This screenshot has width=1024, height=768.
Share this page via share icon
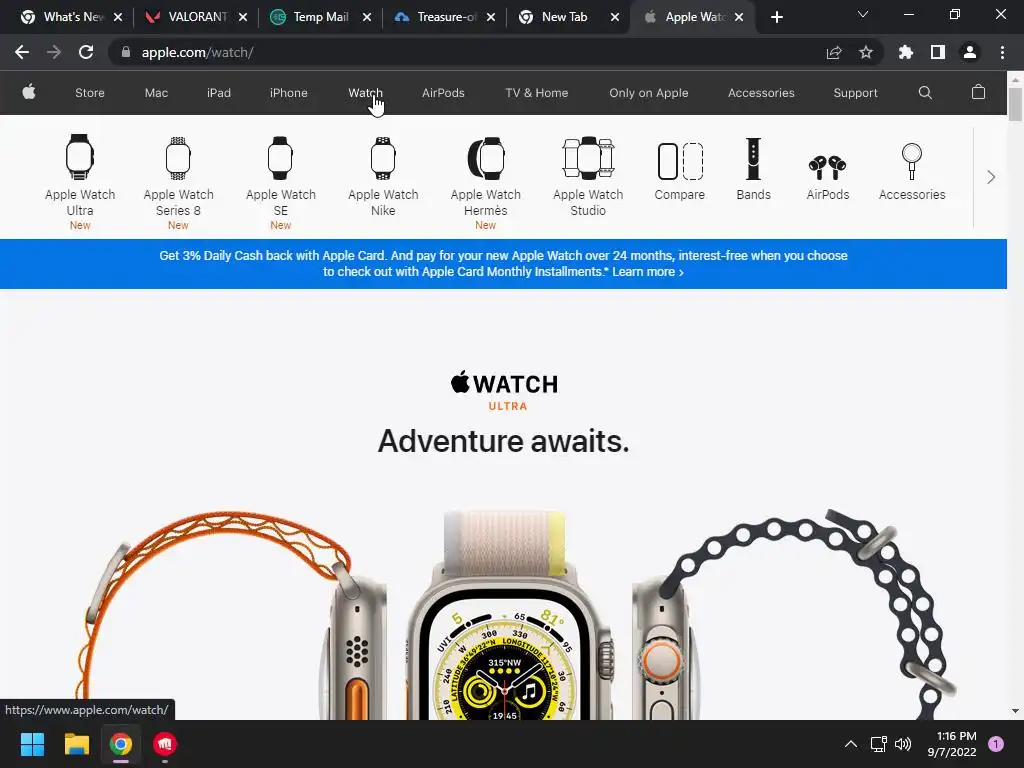point(834,52)
